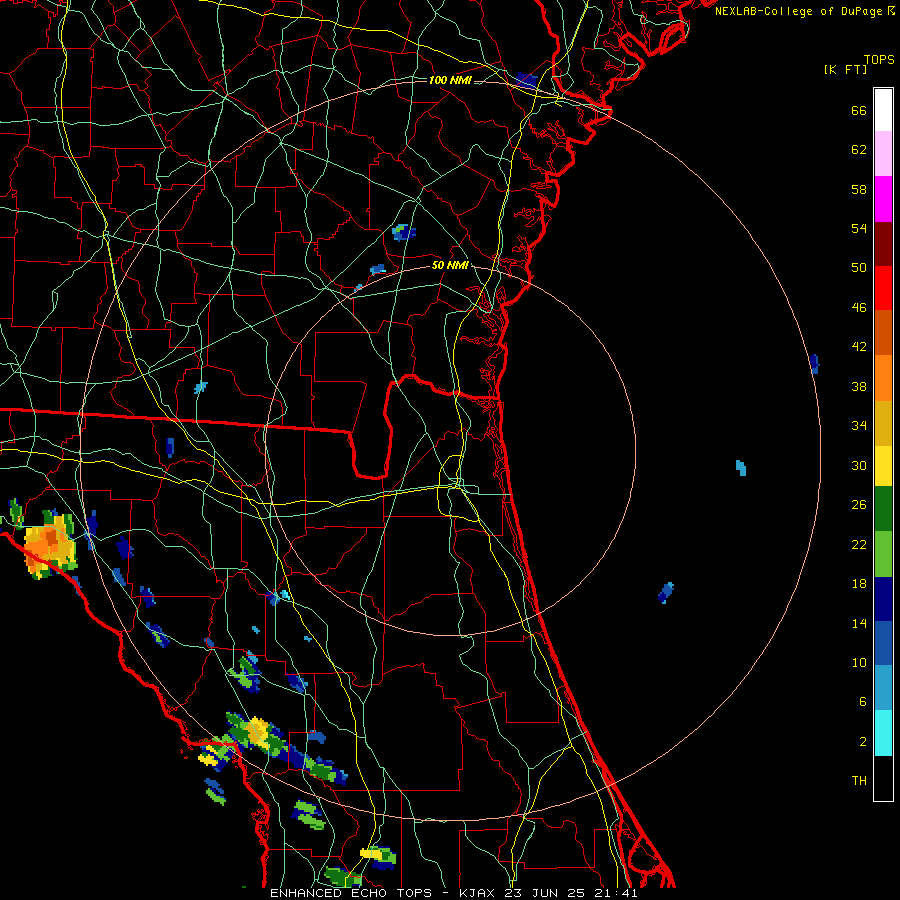This screenshot has width=900, height=900.
Task: Click the NEXLAB-College of DuPage label
Action: 804,11
